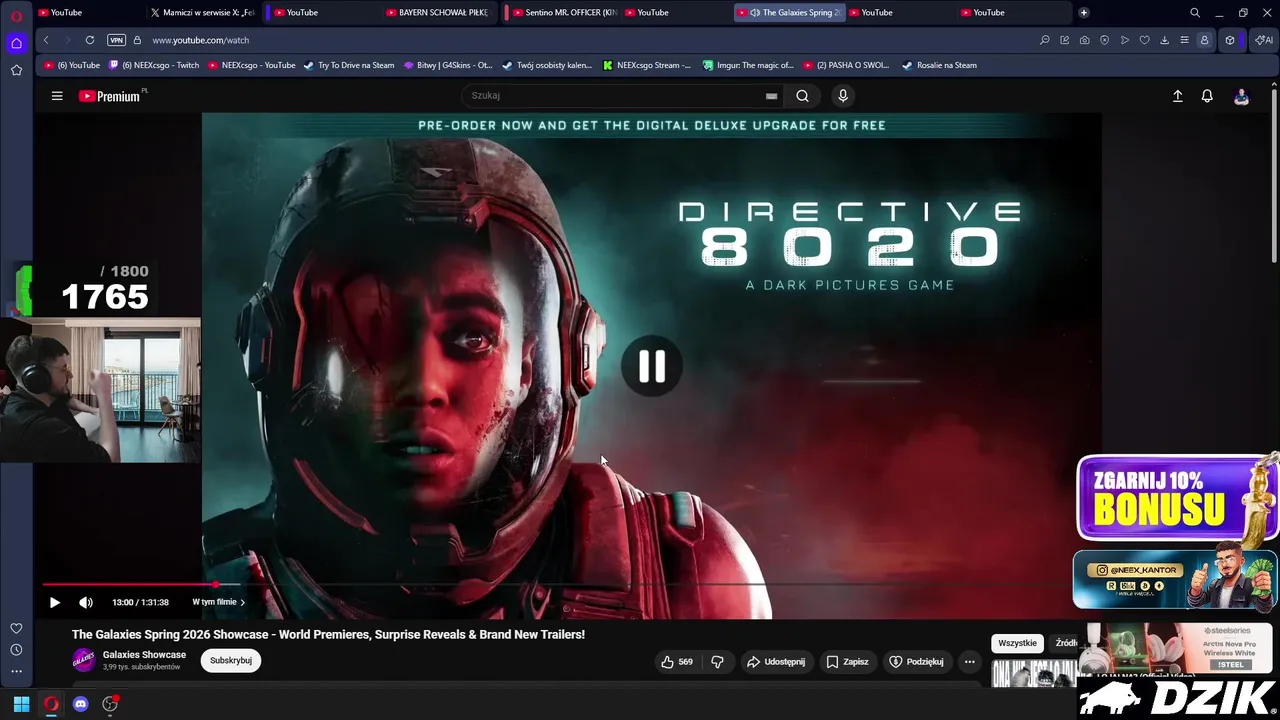Open the tab search magnifier icon
This screenshot has width=1280, height=720.
pos(1195,13)
